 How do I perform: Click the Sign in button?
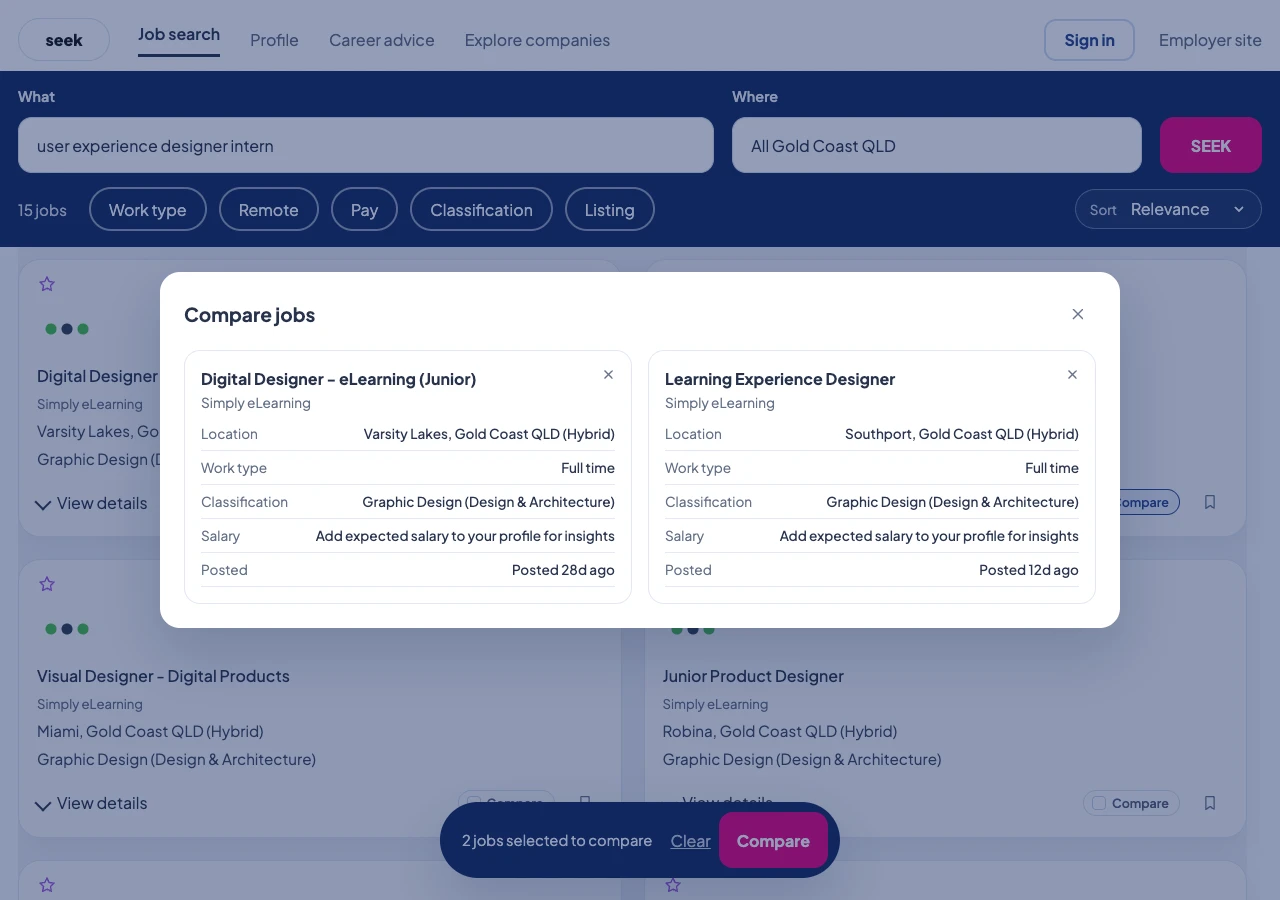click(1089, 40)
